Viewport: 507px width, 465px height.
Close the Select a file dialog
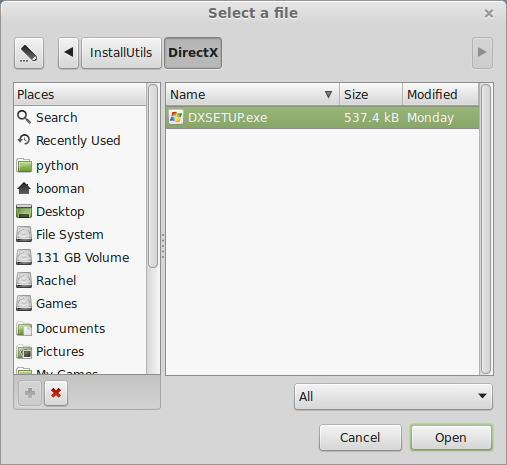489,14
